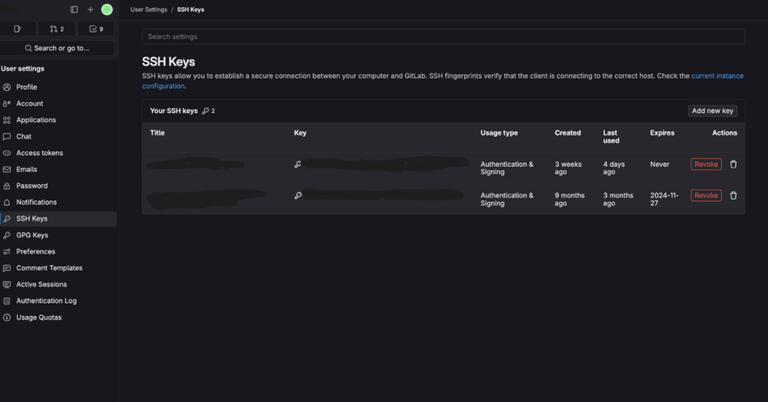The image size is (768, 402).
Task: Focus the Search settings field
Action: tap(443, 37)
